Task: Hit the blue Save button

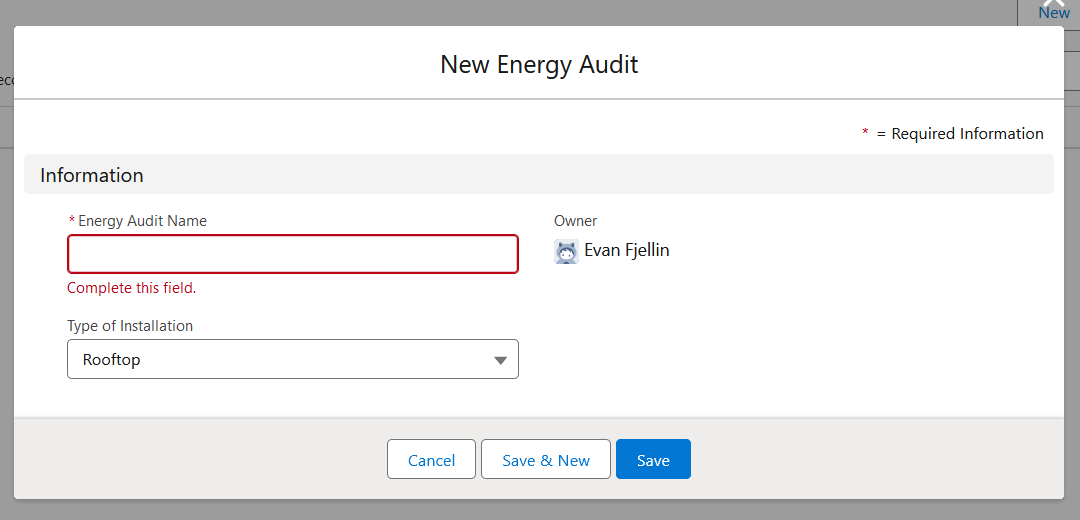Action: tap(653, 460)
